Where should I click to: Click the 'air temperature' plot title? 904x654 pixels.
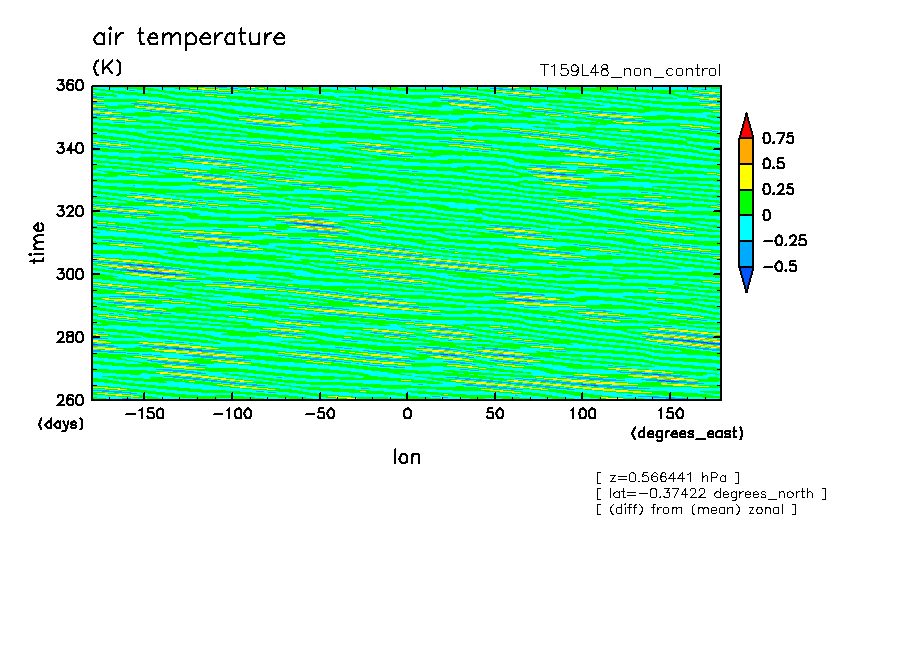(189, 38)
